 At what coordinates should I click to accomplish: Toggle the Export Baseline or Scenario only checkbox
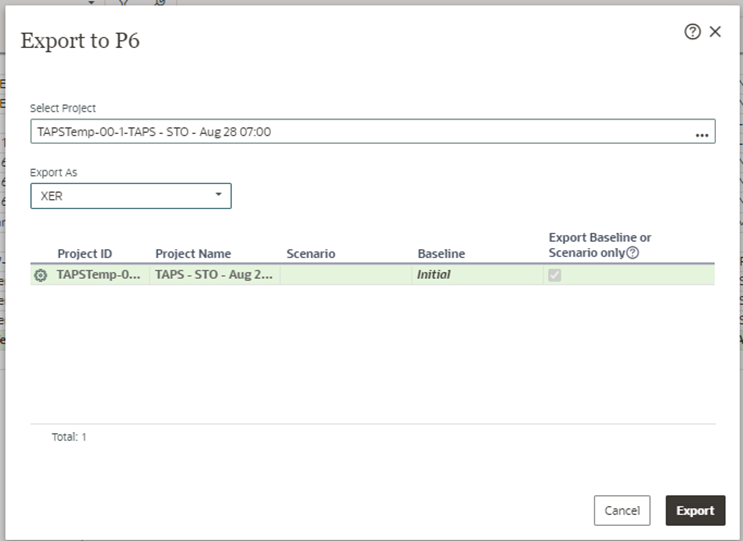point(554,275)
